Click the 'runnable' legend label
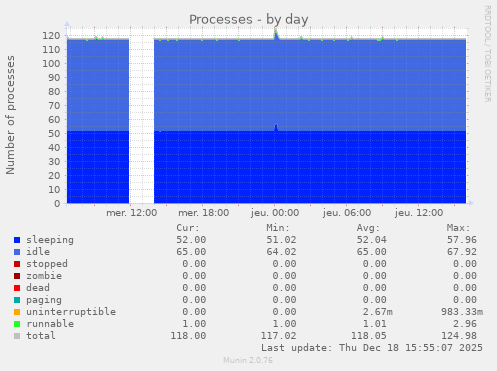The width and height of the screenshot is (497, 371). [50, 324]
